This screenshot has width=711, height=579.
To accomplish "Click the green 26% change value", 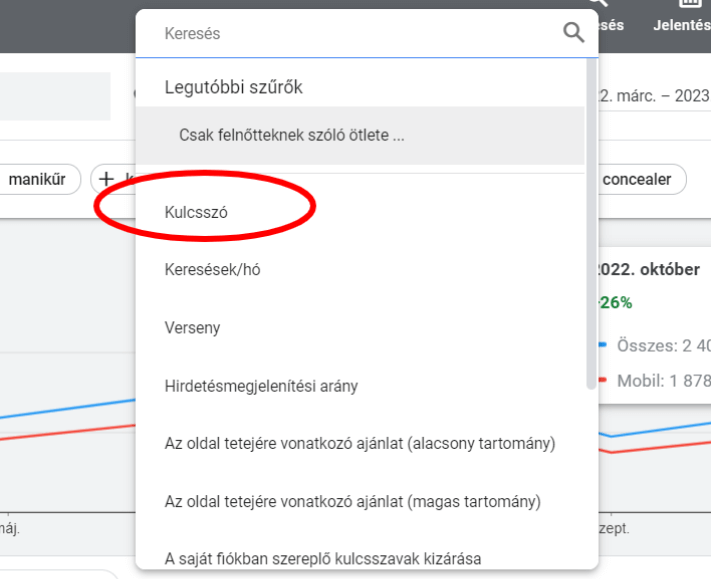I will (x=616, y=302).
